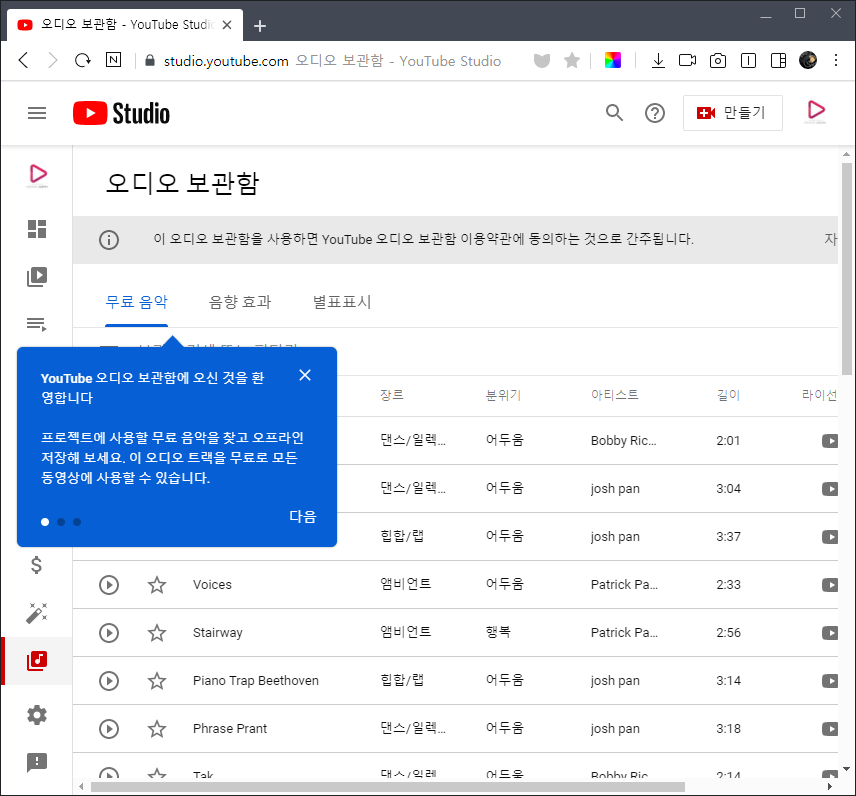The width and height of the screenshot is (856, 796).
Task: Click the video recorder icon in toolbar
Action: (687, 60)
